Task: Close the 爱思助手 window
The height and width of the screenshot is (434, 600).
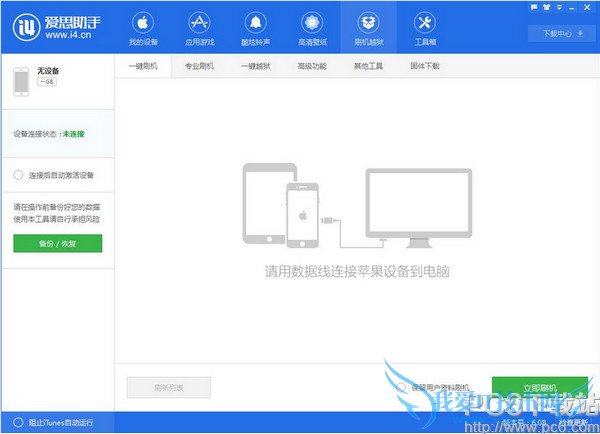Action: 587,7
